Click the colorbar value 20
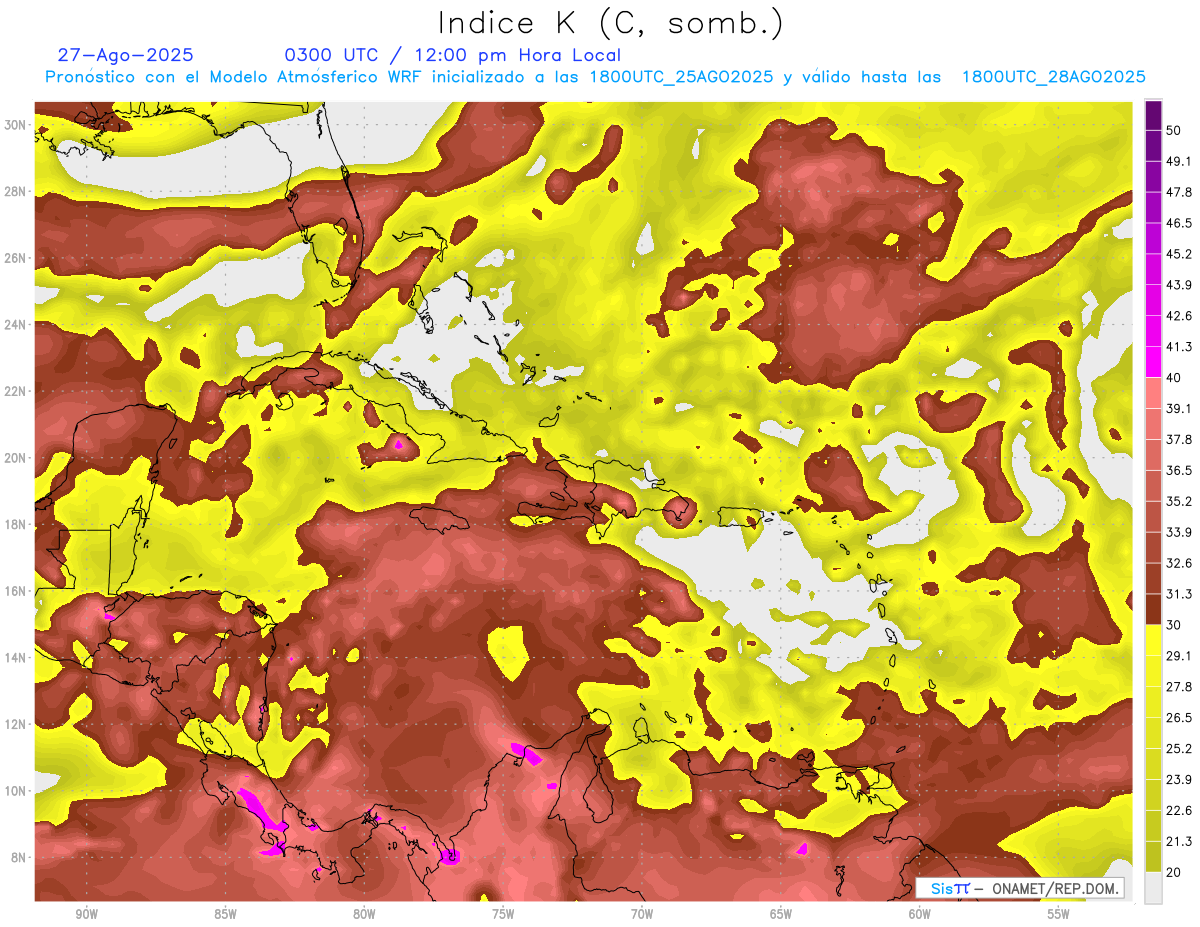This screenshot has width=1200, height=927. [1175, 872]
